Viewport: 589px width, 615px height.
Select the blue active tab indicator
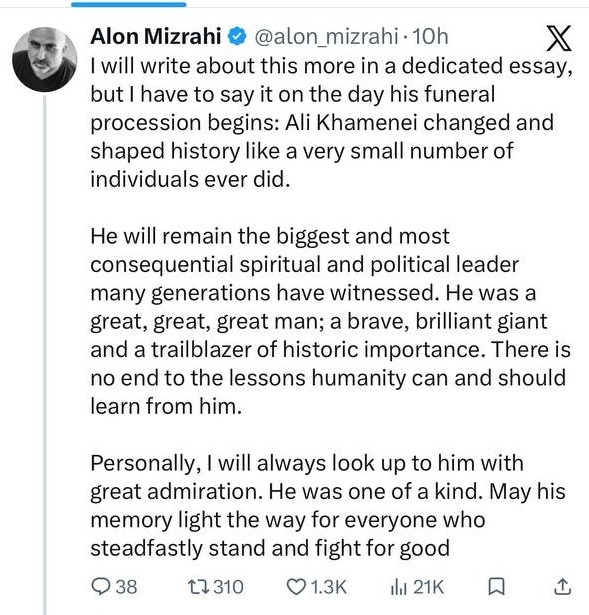[129, 4]
